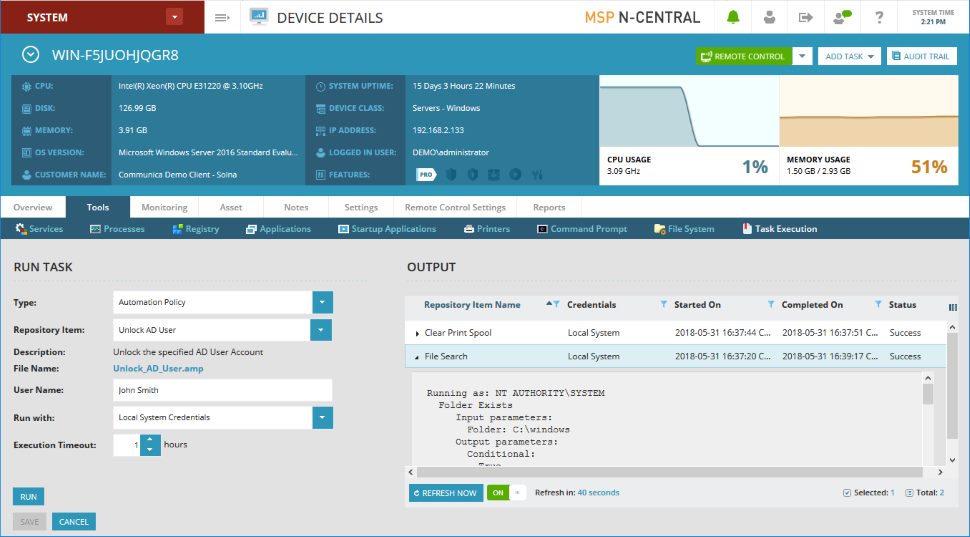The width and height of the screenshot is (970, 537).
Task: Open the Unlock_AD_User.amp file link
Action: point(158,368)
